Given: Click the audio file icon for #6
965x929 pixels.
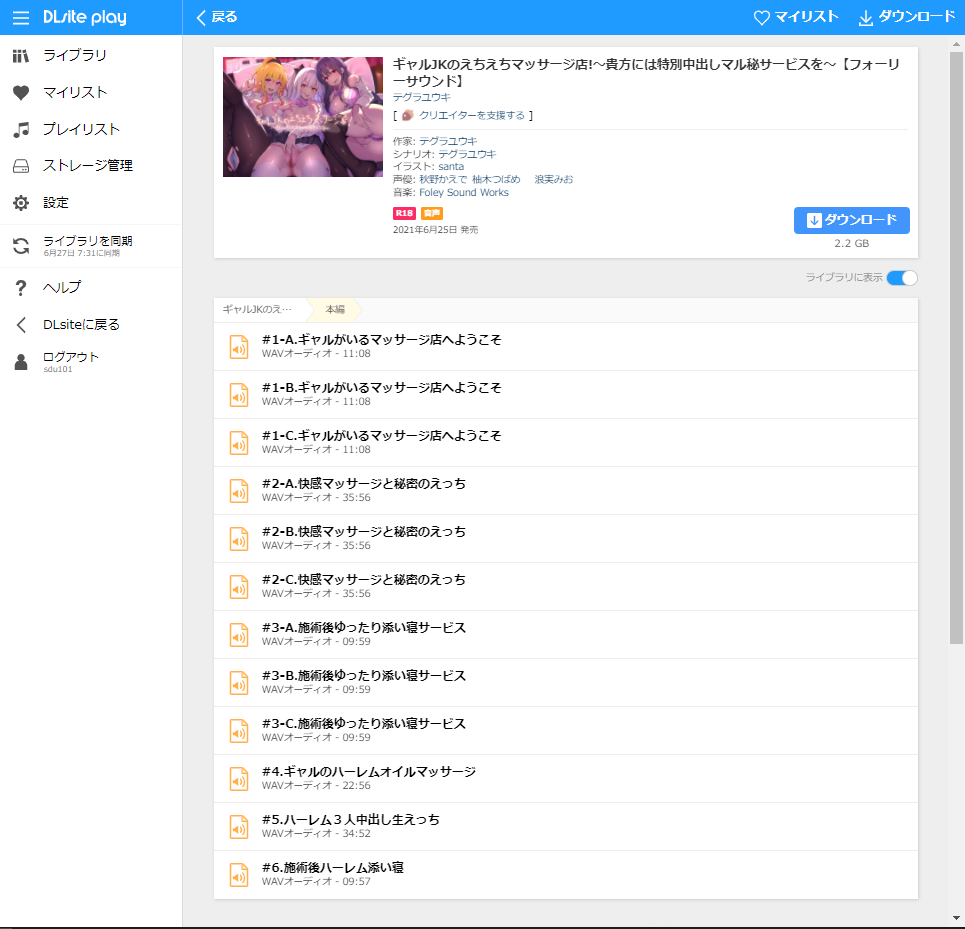Looking at the screenshot, I should click(x=239, y=875).
